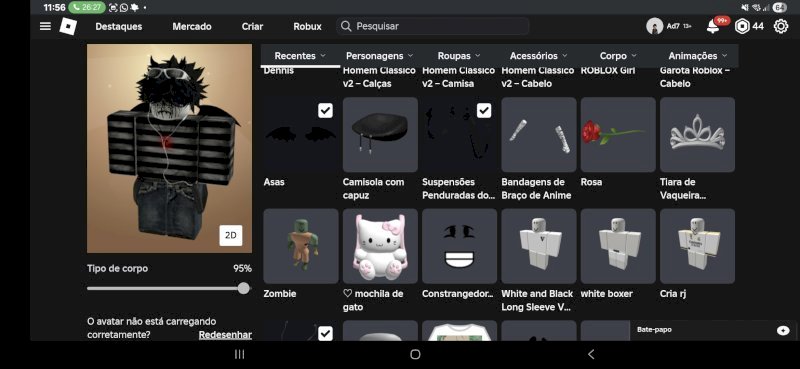The image size is (800, 369).
Task: Click the Robux balance number 44
Action: [758, 27]
